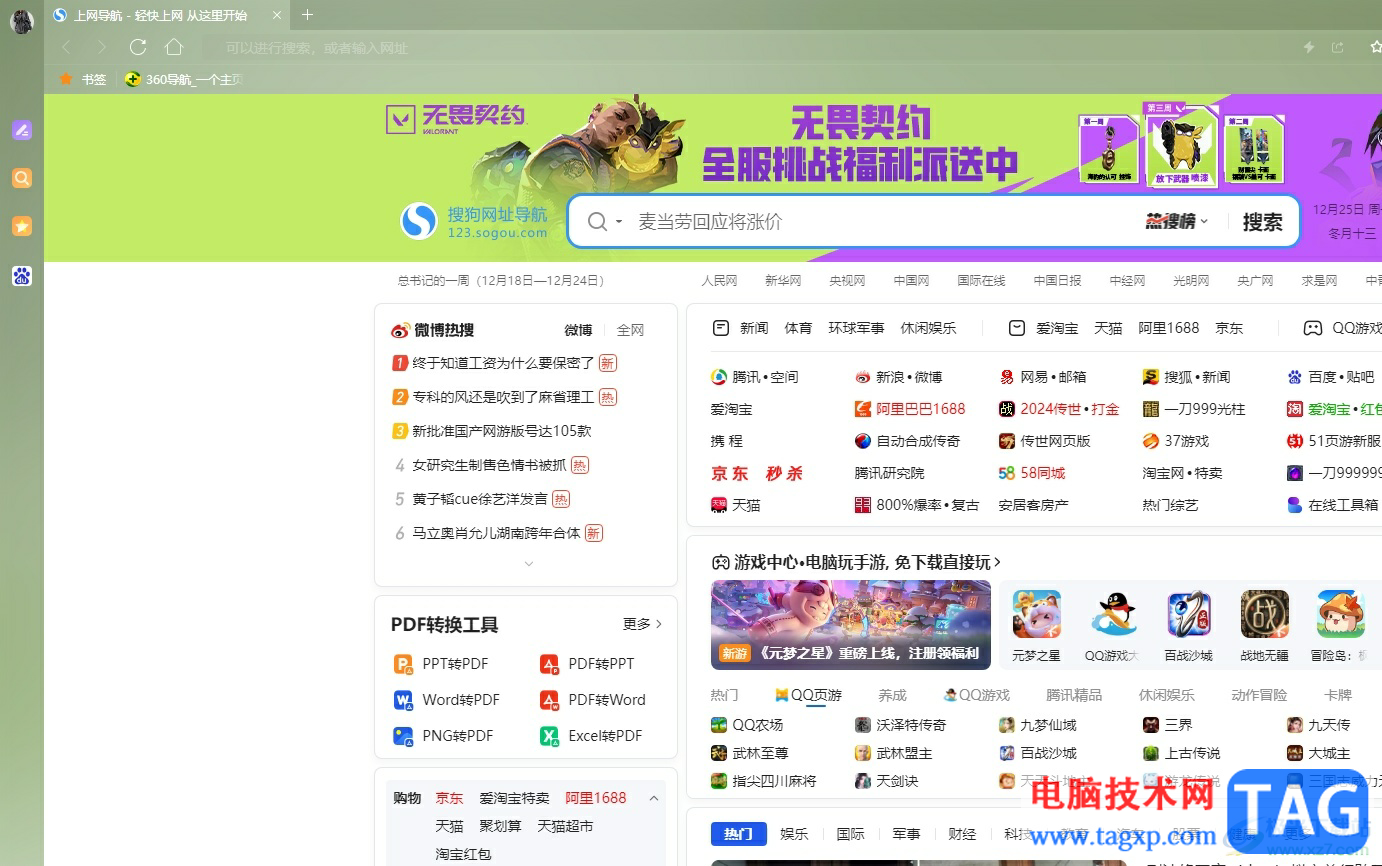The width and height of the screenshot is (1382, 866).
Task: Bookmark this page with the star icon
Action: click(x=1375, y=47)
